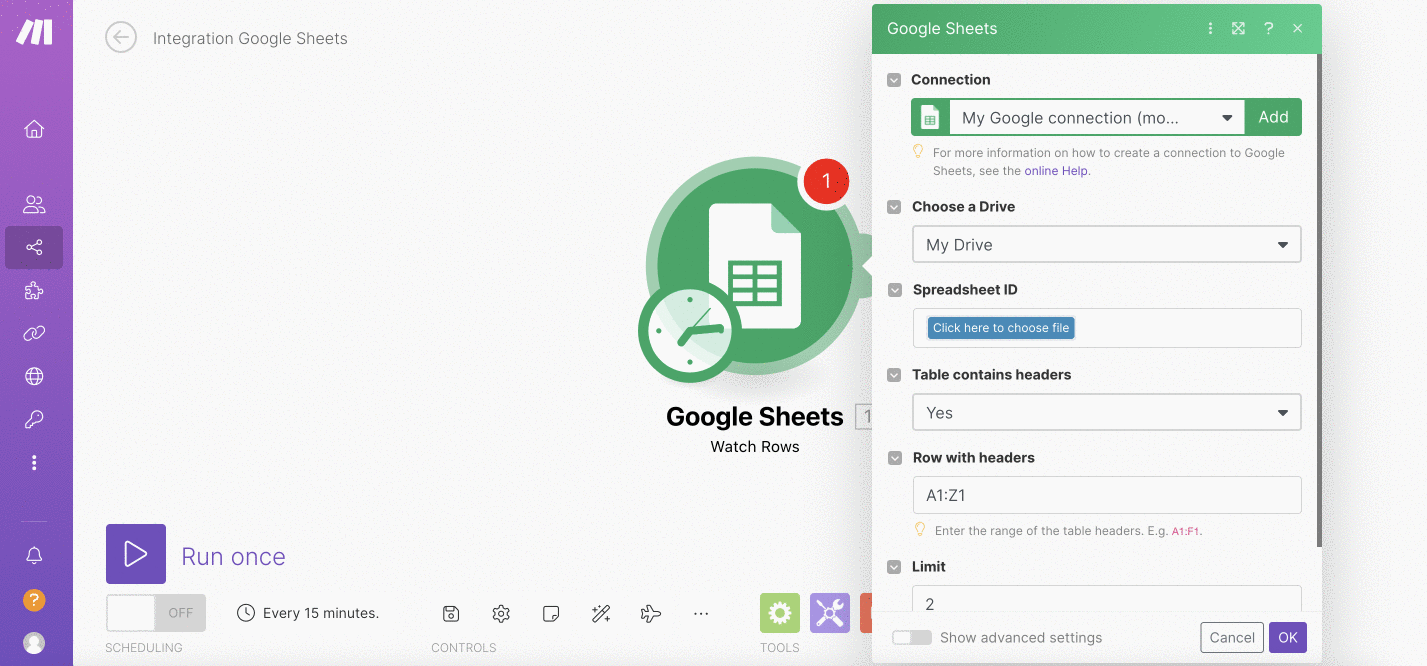This screenshot has height=666, width=1427.
Task: Click the Add connection button
Action: point(1273,117)
